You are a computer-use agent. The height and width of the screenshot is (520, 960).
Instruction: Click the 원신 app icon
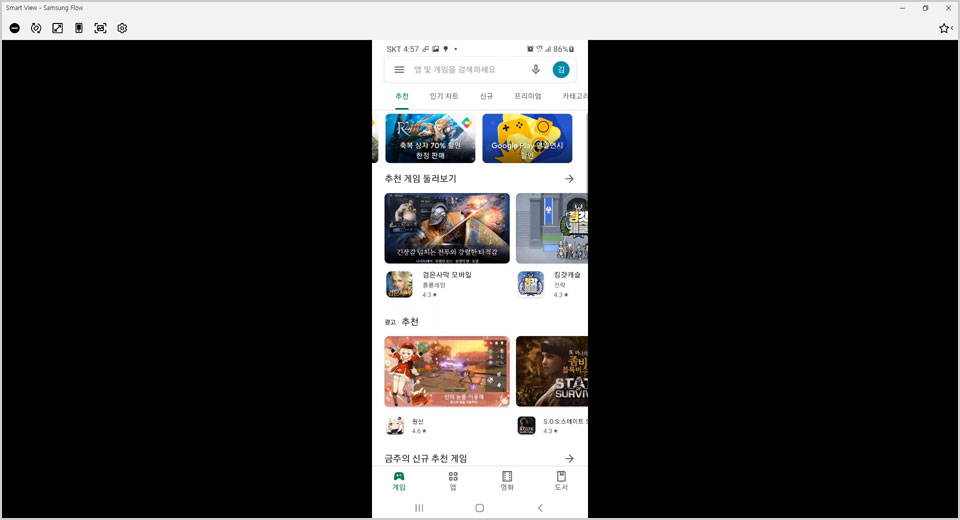click(396, 426)
